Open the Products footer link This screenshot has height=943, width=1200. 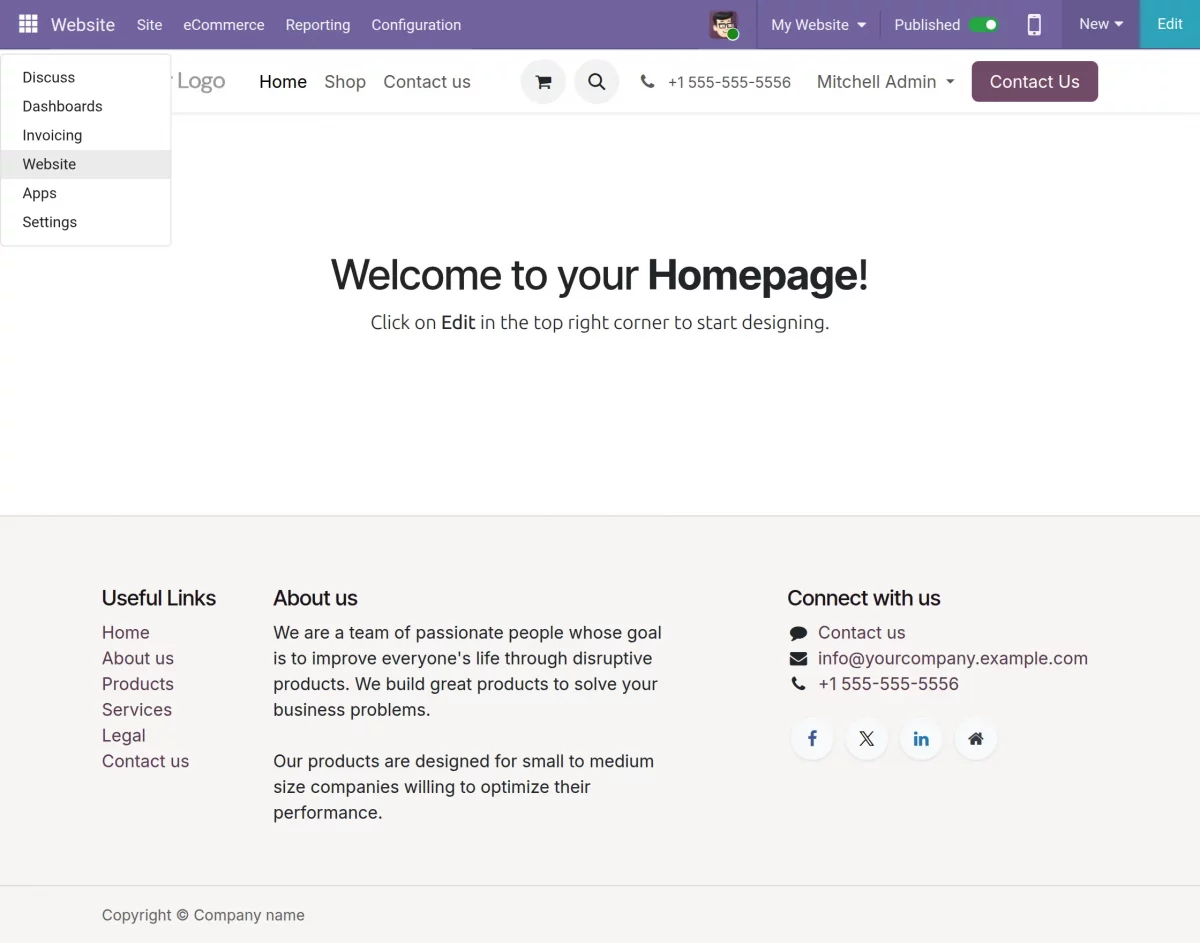point(138,684)
